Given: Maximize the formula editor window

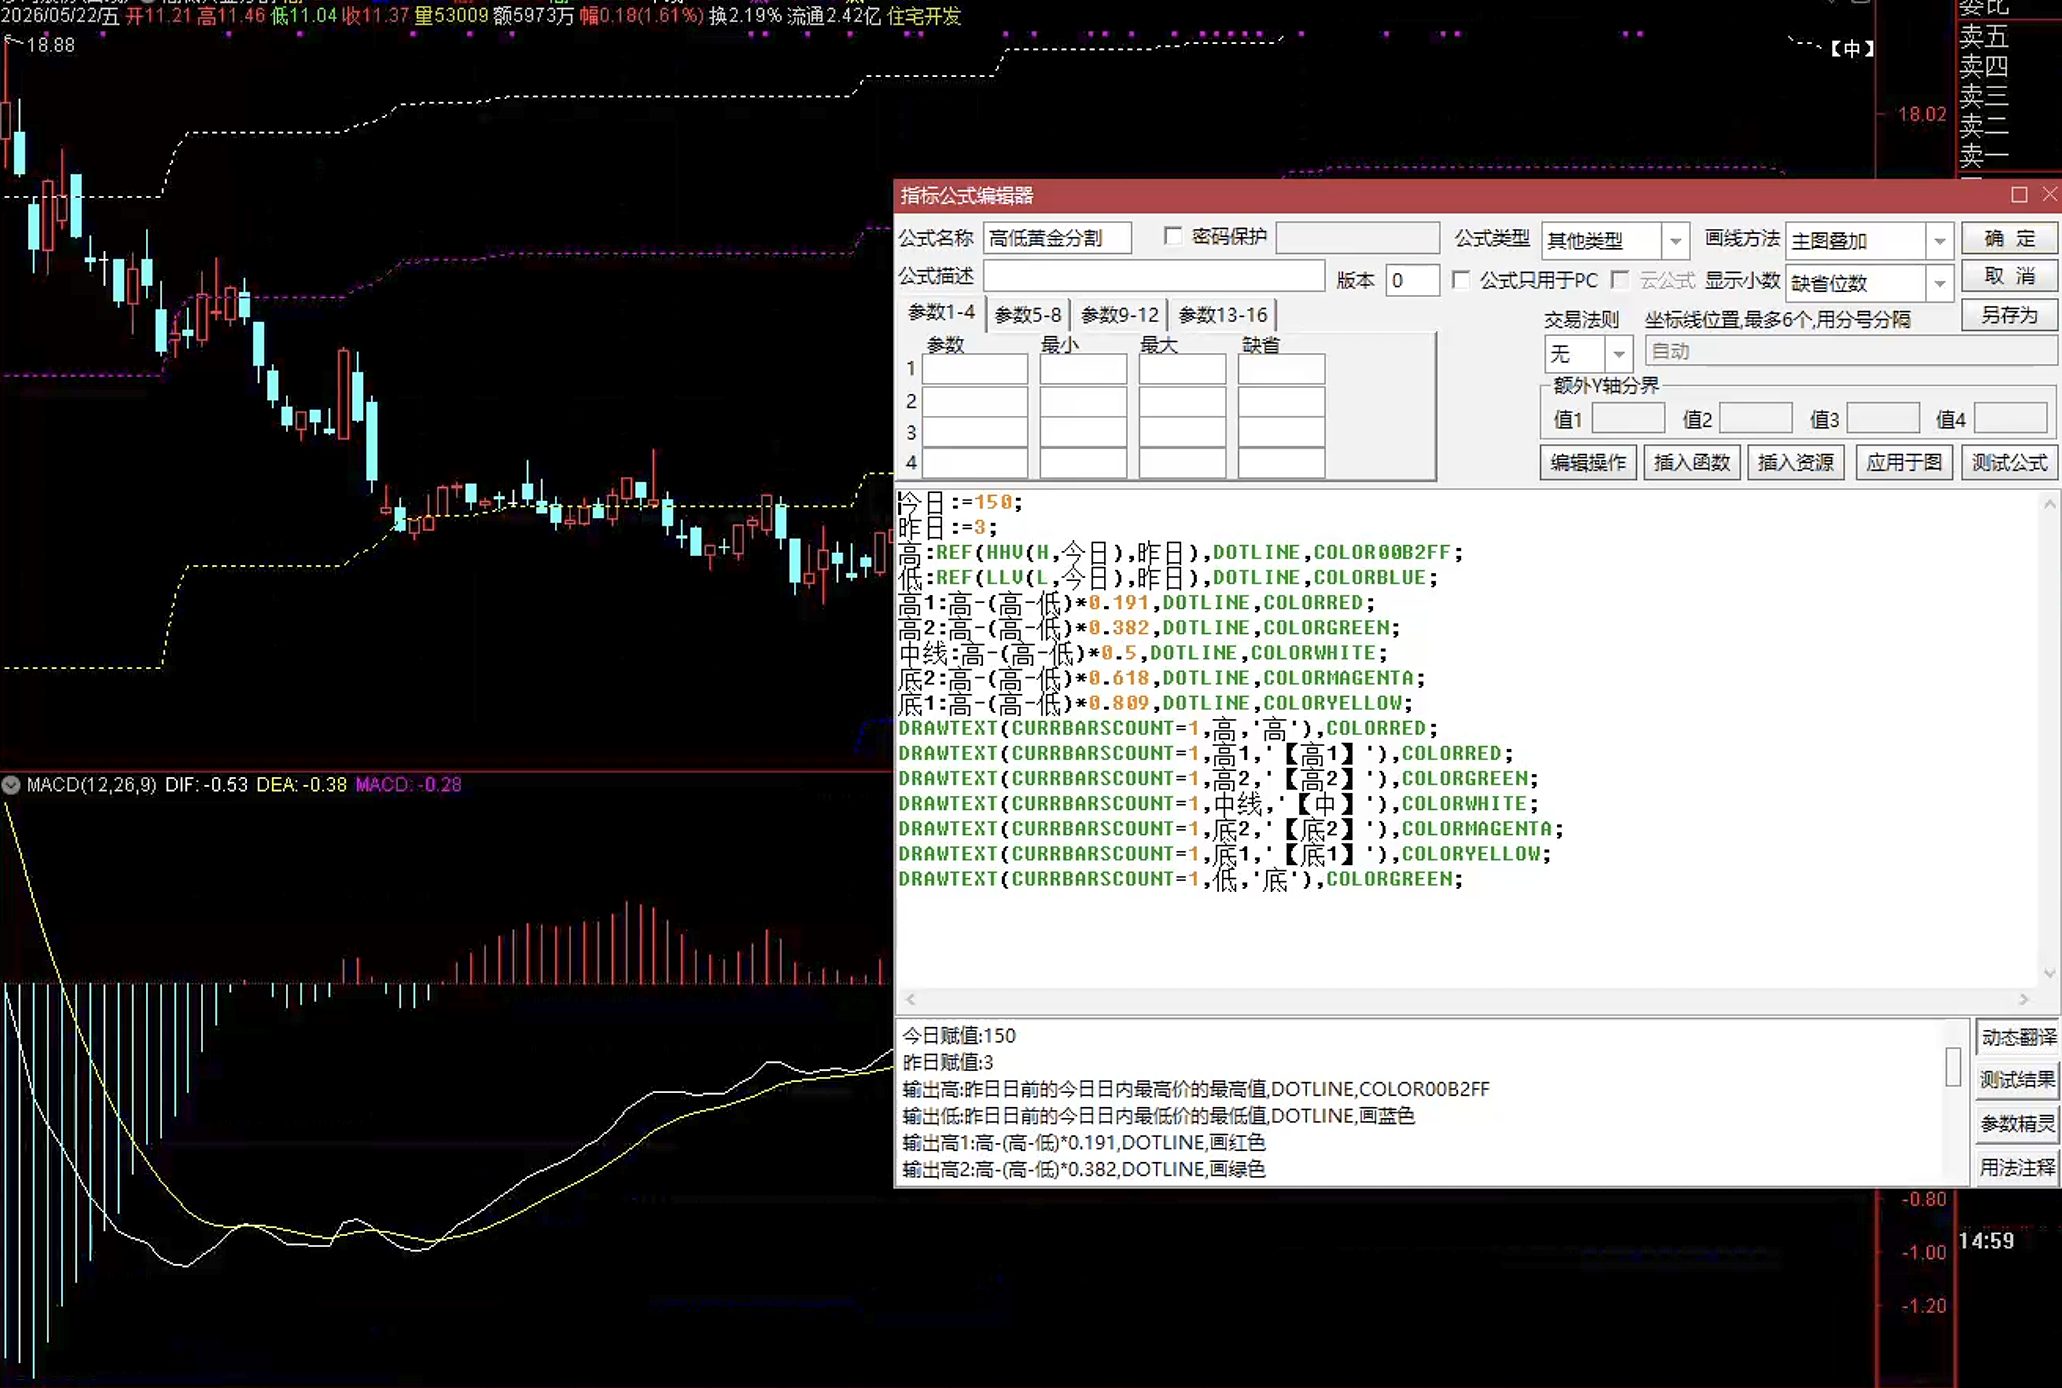Looking at the screenshot, I should click(2019, 195).
